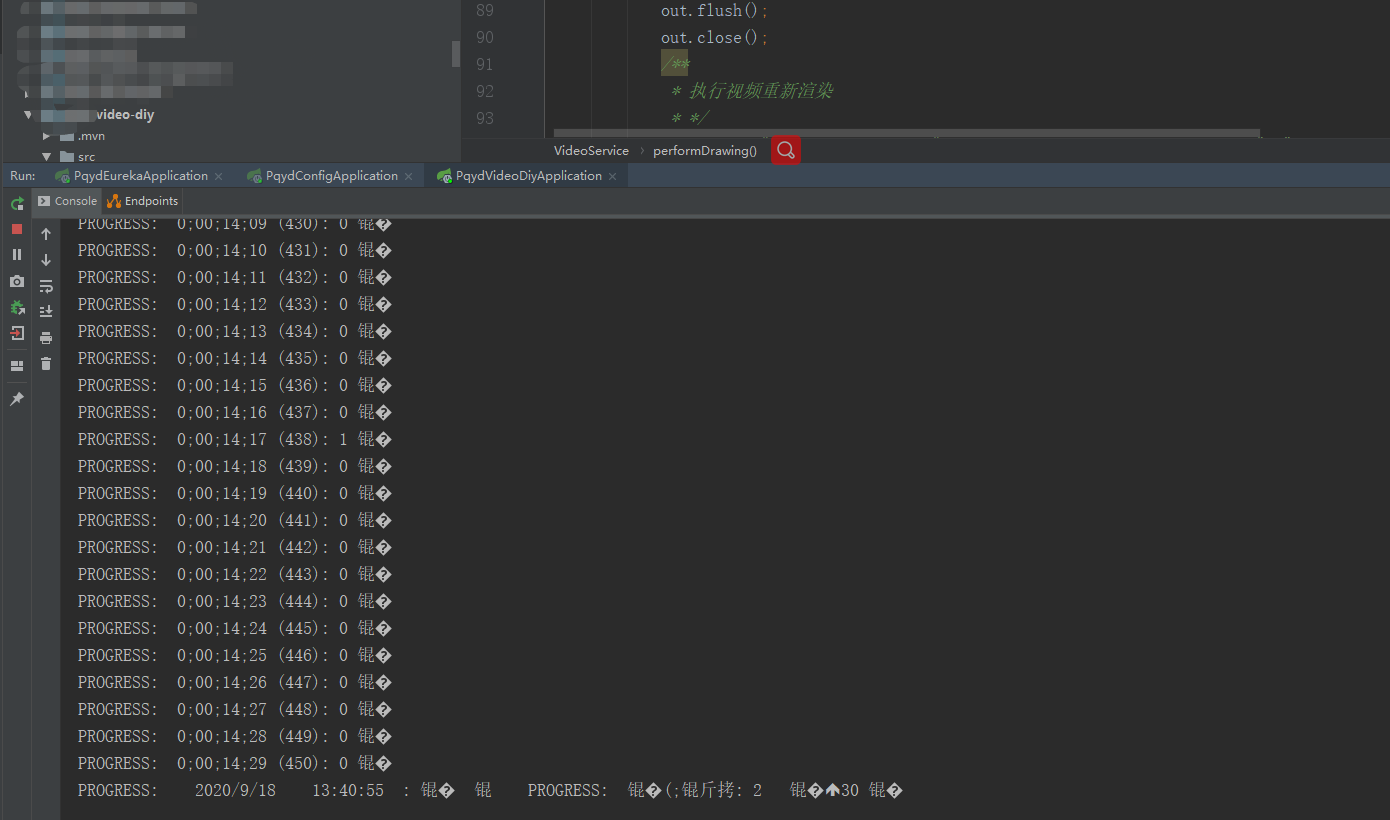Switch to the PqydEurekaApplication run tab
The width and height of the screenshot is (1390, 820).
point(140,176)
